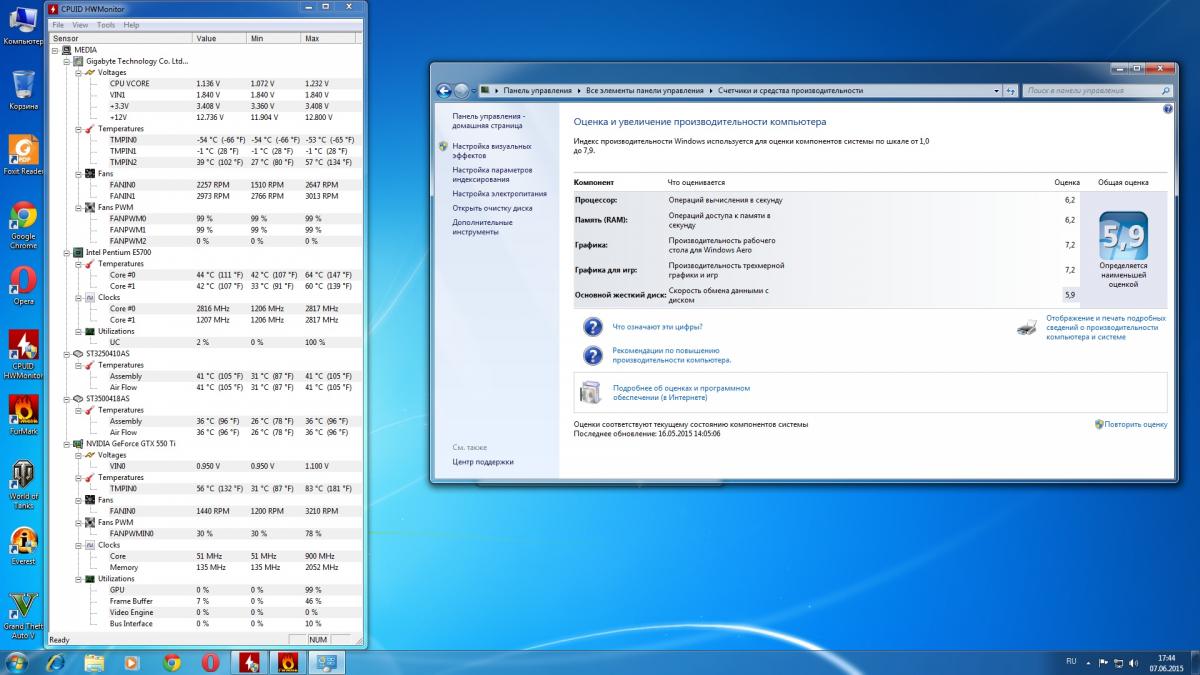Collapse the ST3500418AS drive node
The height and width of the screenshot is (675, 1200).
coord(66,398)
